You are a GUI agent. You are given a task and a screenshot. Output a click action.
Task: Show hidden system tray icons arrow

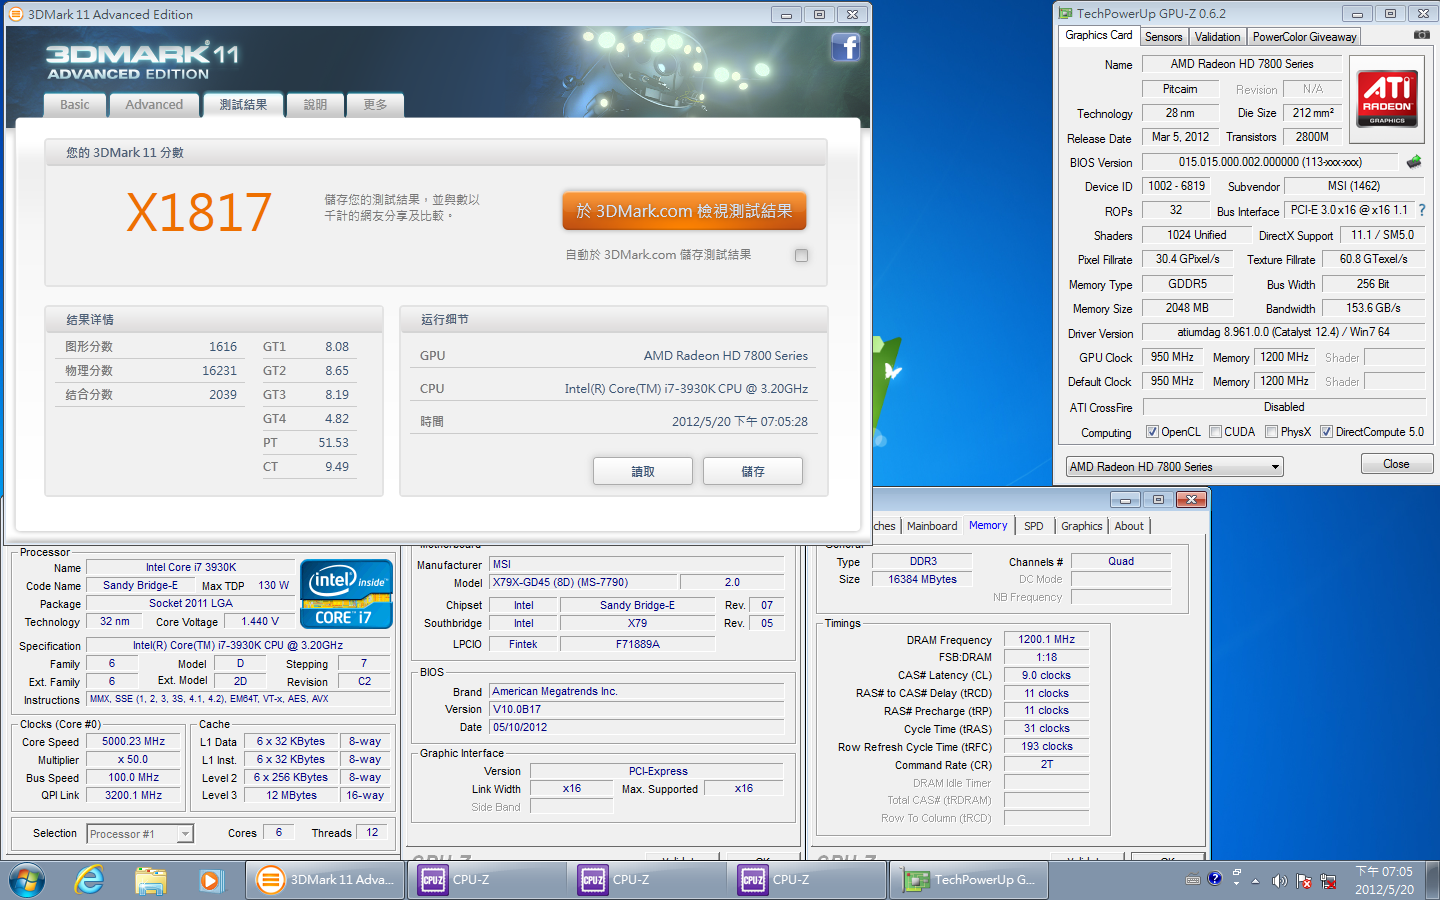click(x=1255, y=881)
